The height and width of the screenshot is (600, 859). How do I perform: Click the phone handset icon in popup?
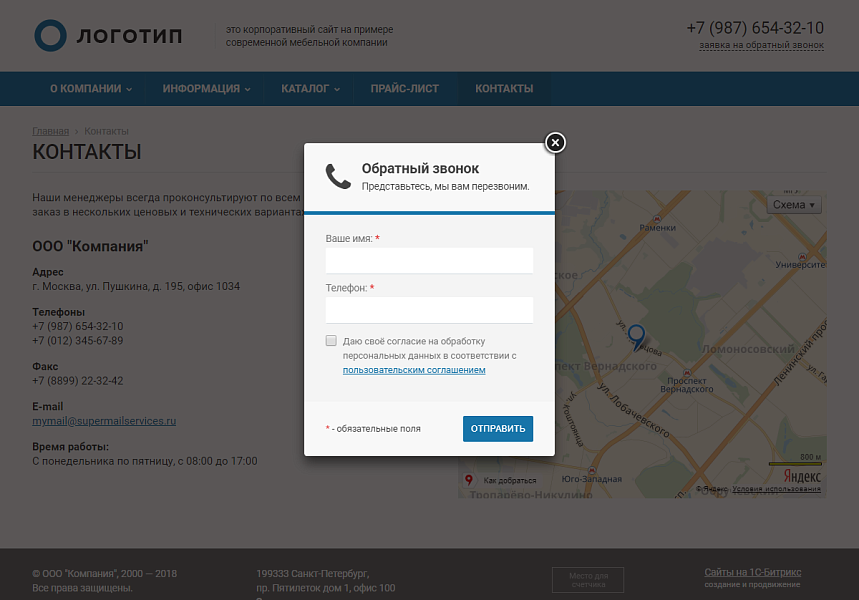click(338, 176)
